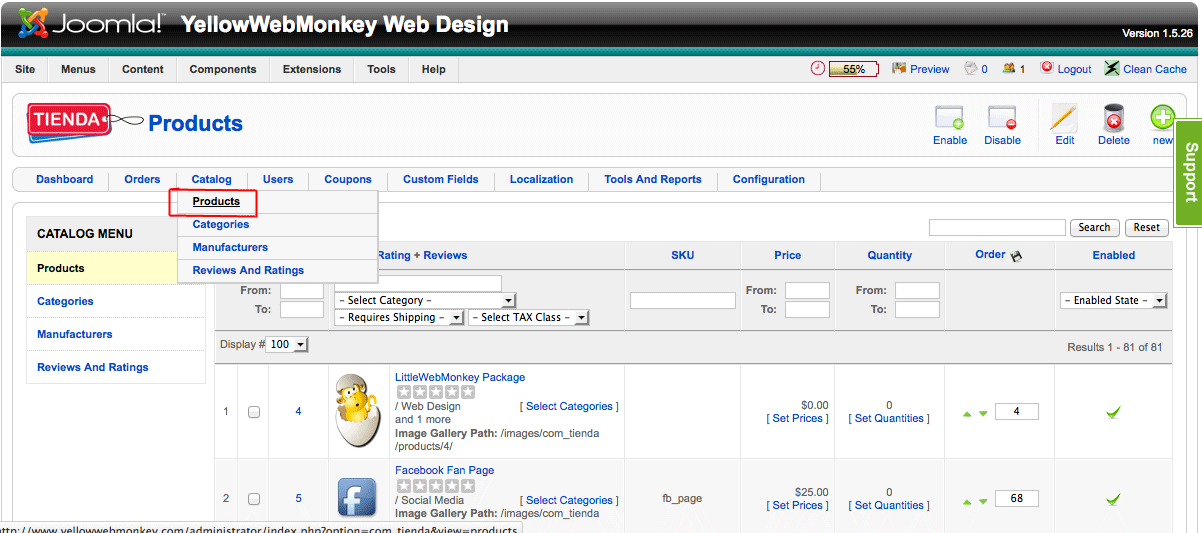Click the SKU filter text field

tap(682, 300)
